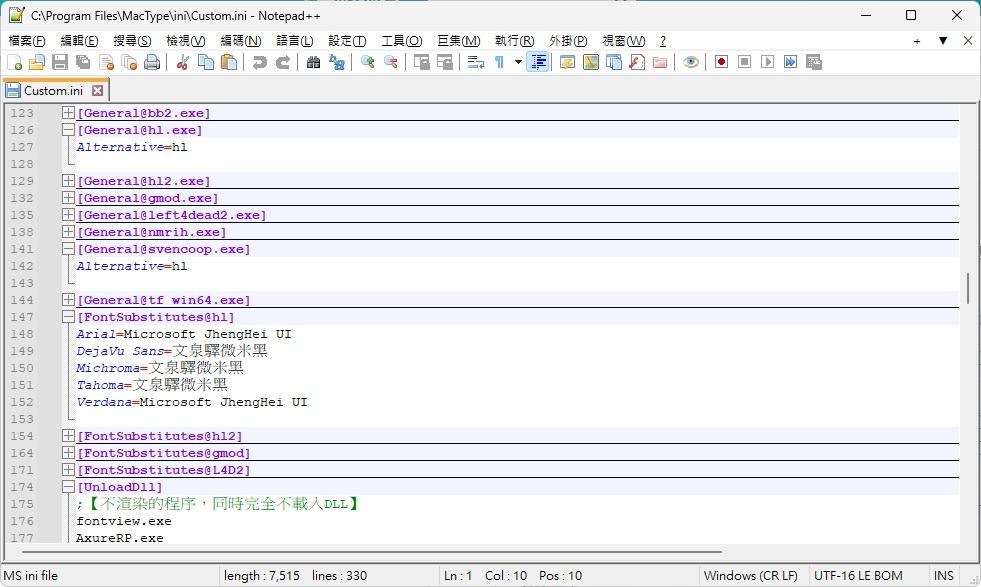The width and height of the screenshot is (981, 587).
Task: Click the vertical scrollbar thumb
Action: (x=967, y=288)
